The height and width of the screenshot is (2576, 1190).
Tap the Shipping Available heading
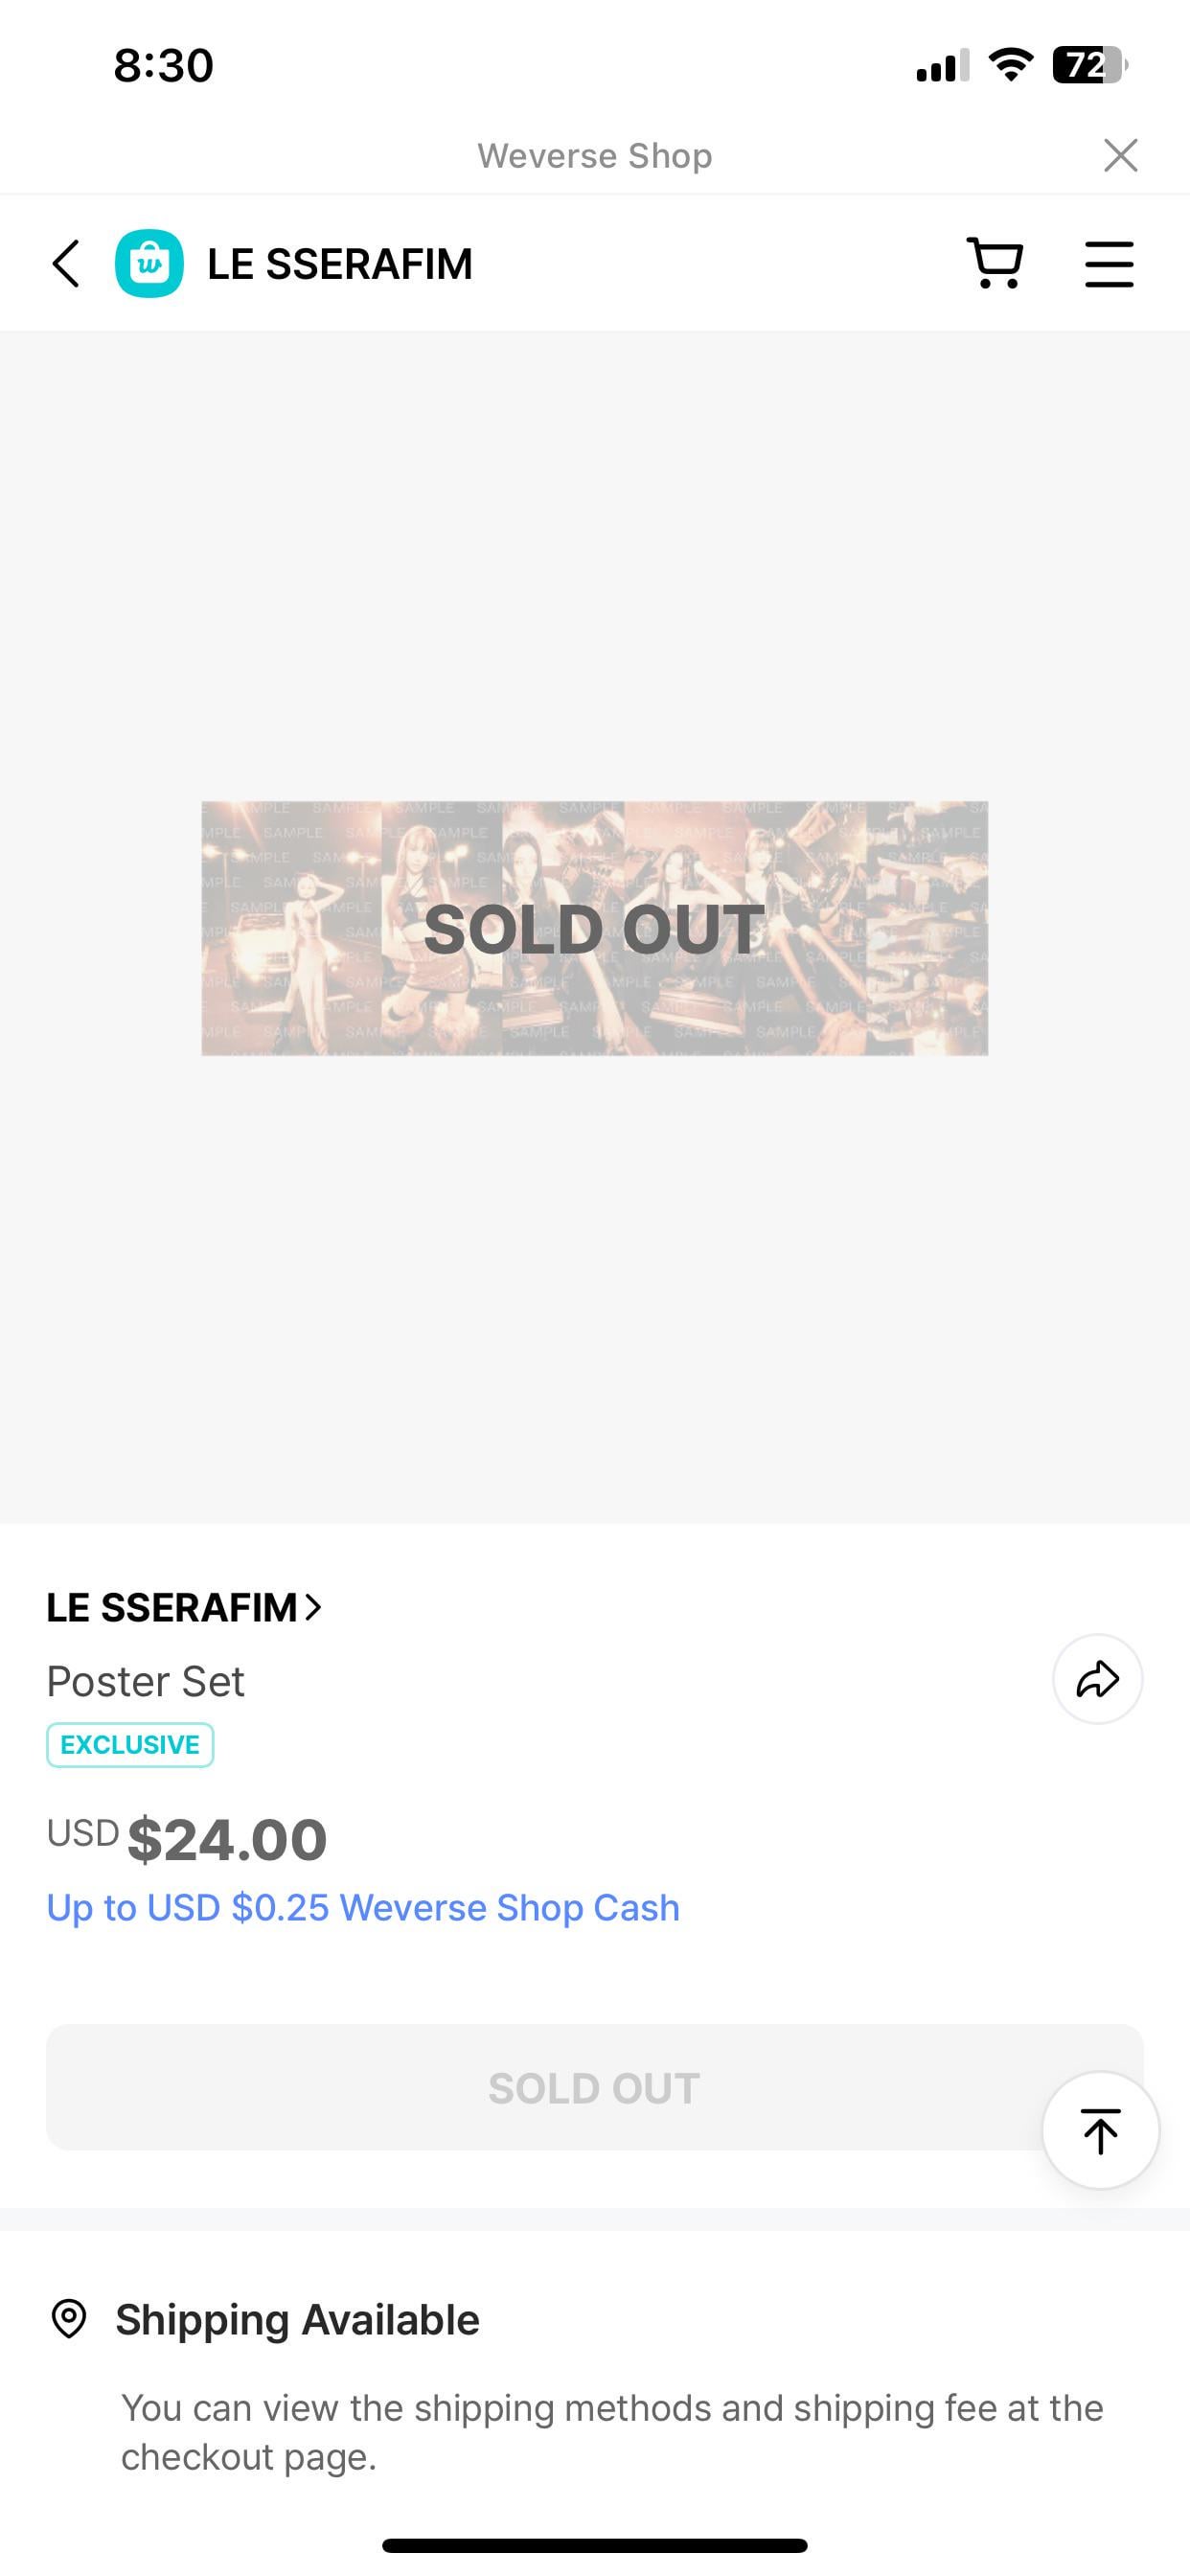(297, 2319)
